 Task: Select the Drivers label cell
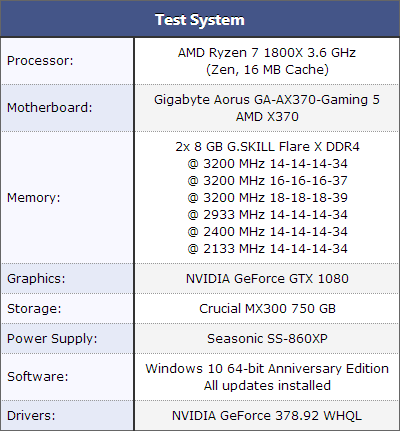click(x=67, y=415)
